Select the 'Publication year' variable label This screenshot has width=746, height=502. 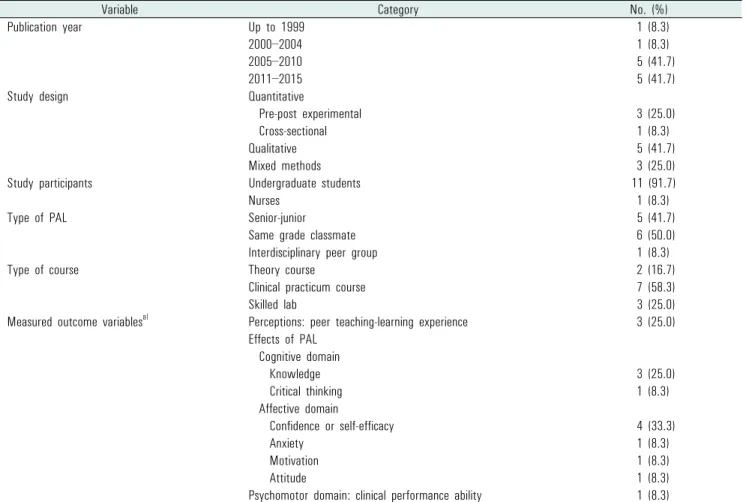coord(44,28)
